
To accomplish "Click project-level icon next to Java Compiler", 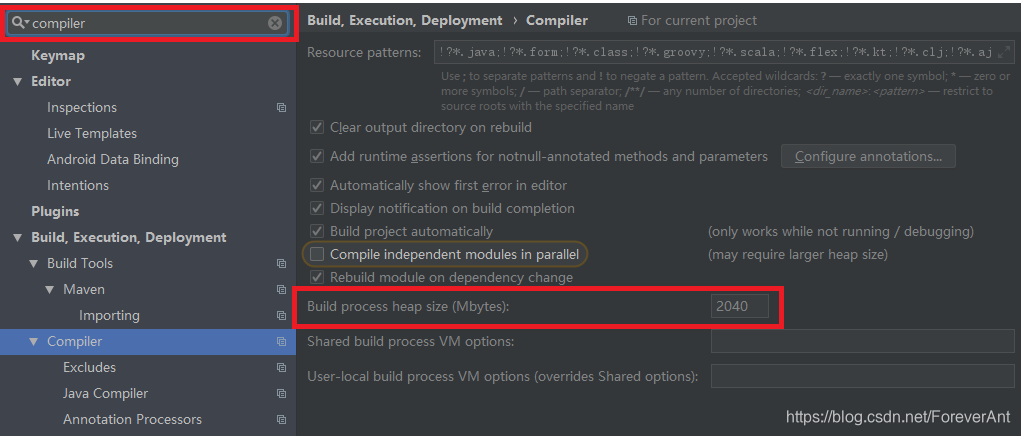I will coord(281,394).
